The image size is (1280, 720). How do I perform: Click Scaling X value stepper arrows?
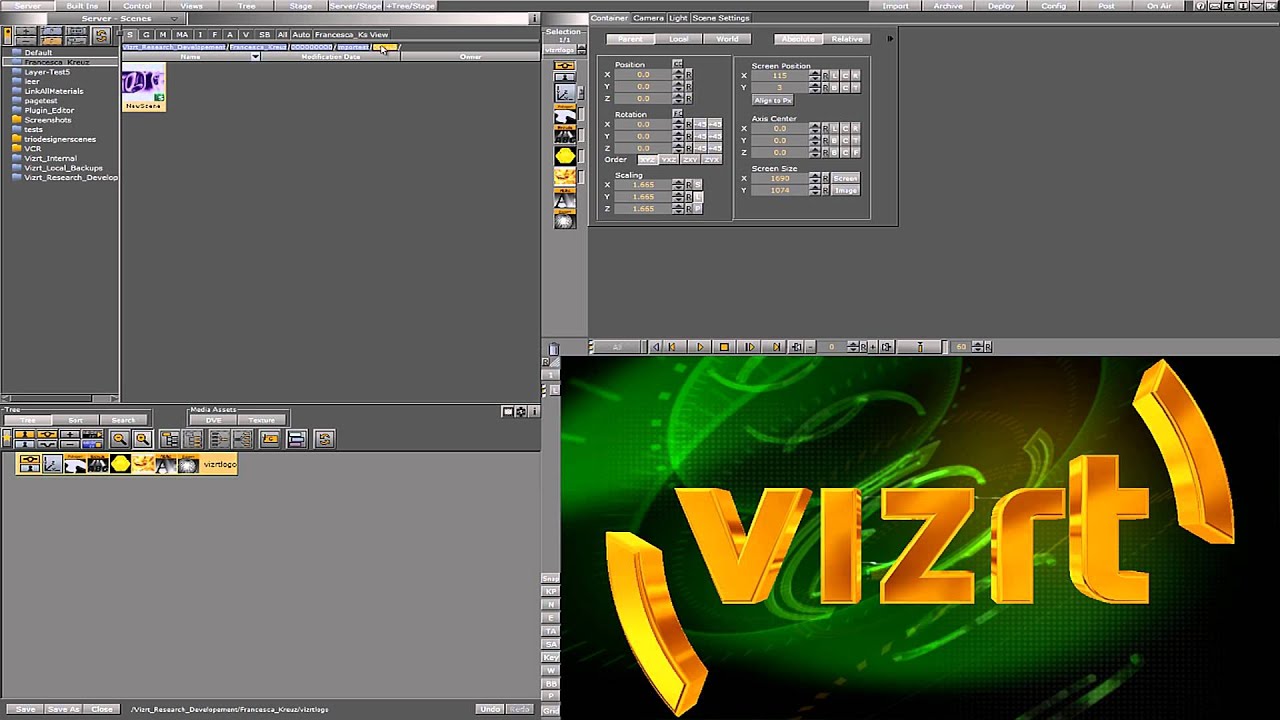coord(678,185)
